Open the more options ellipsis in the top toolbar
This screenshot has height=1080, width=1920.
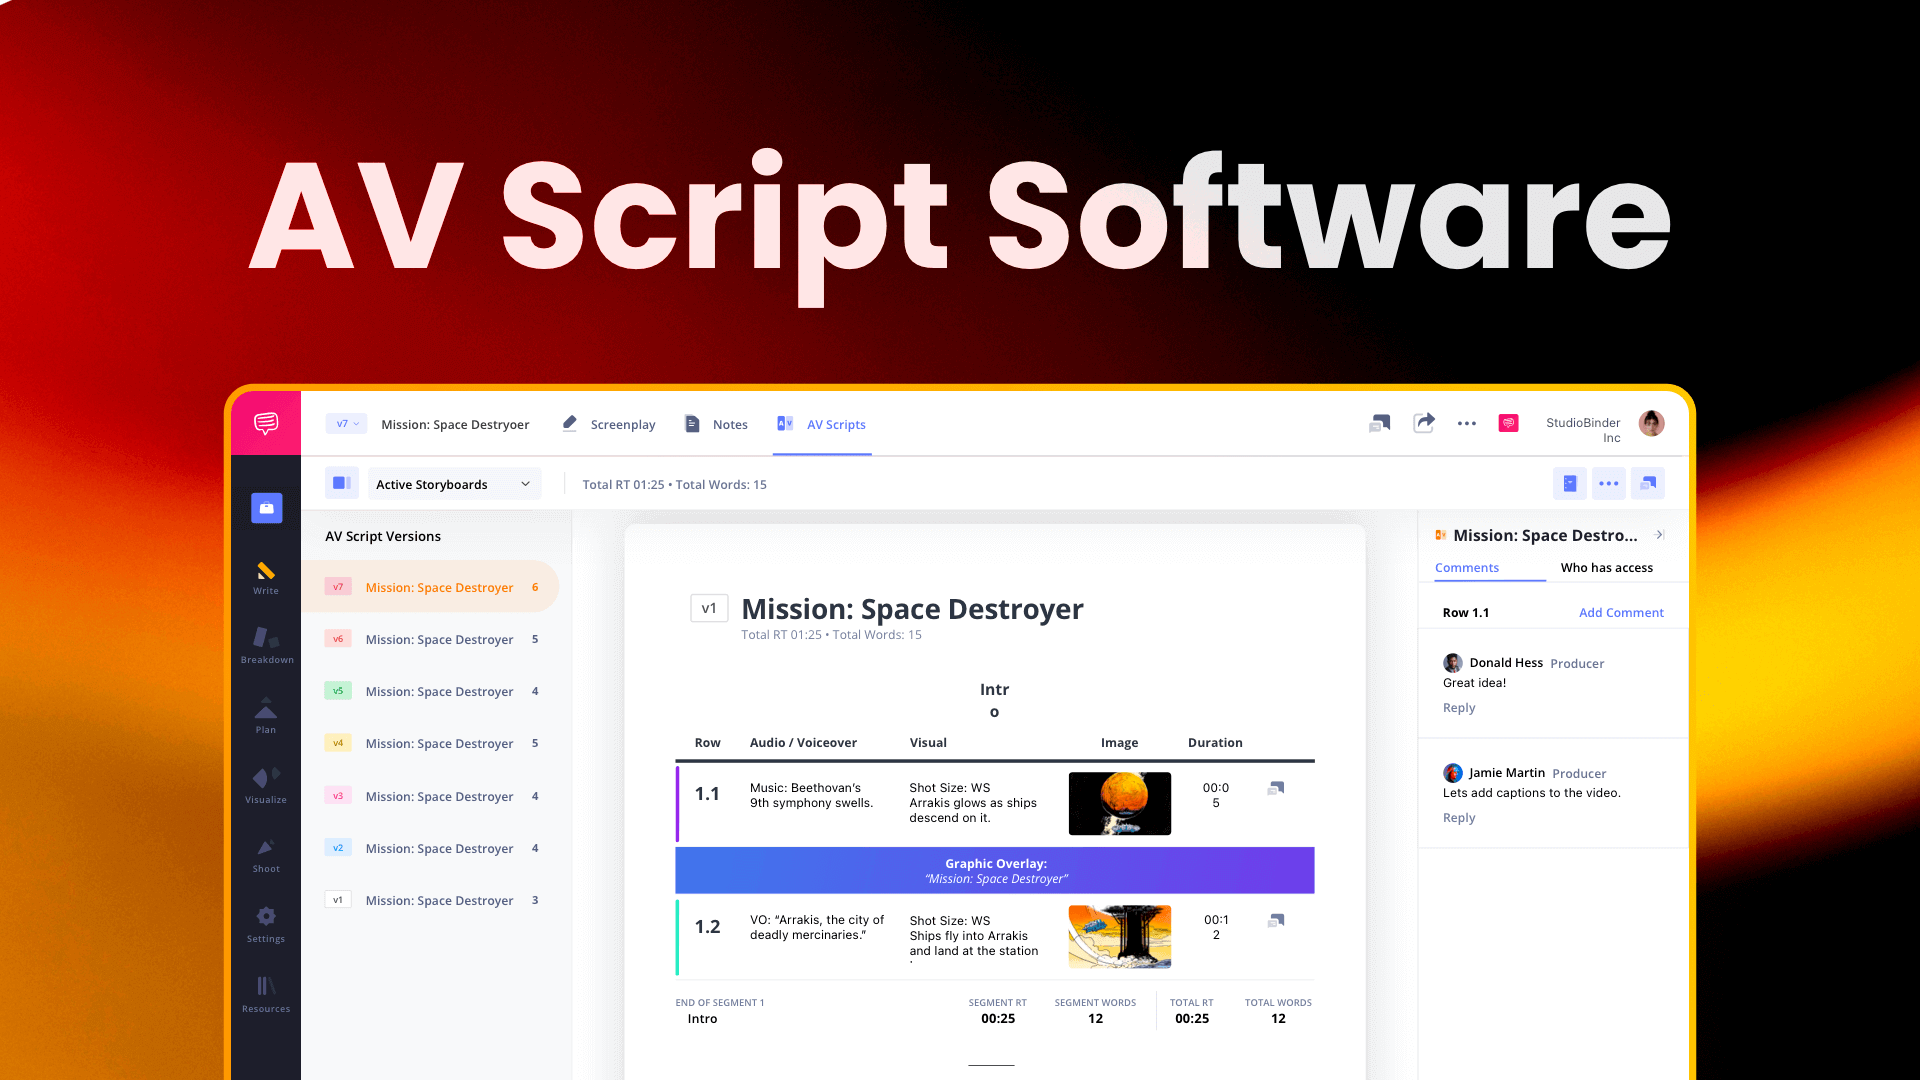[1467, 423]
